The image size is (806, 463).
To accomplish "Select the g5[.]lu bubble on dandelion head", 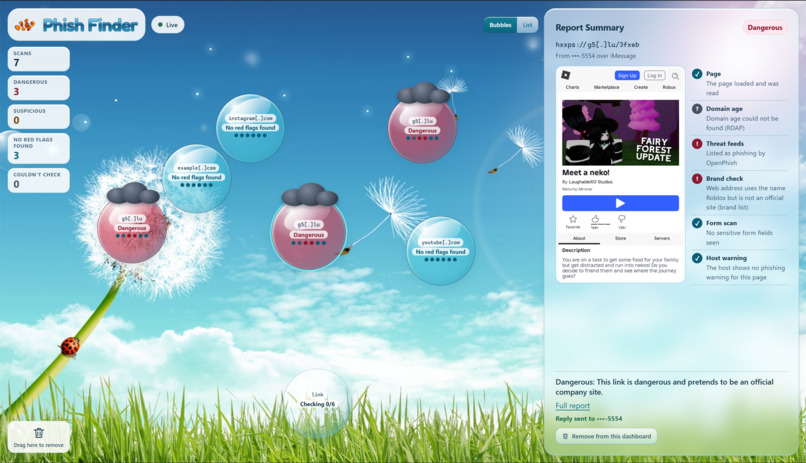I will point(132,230).
